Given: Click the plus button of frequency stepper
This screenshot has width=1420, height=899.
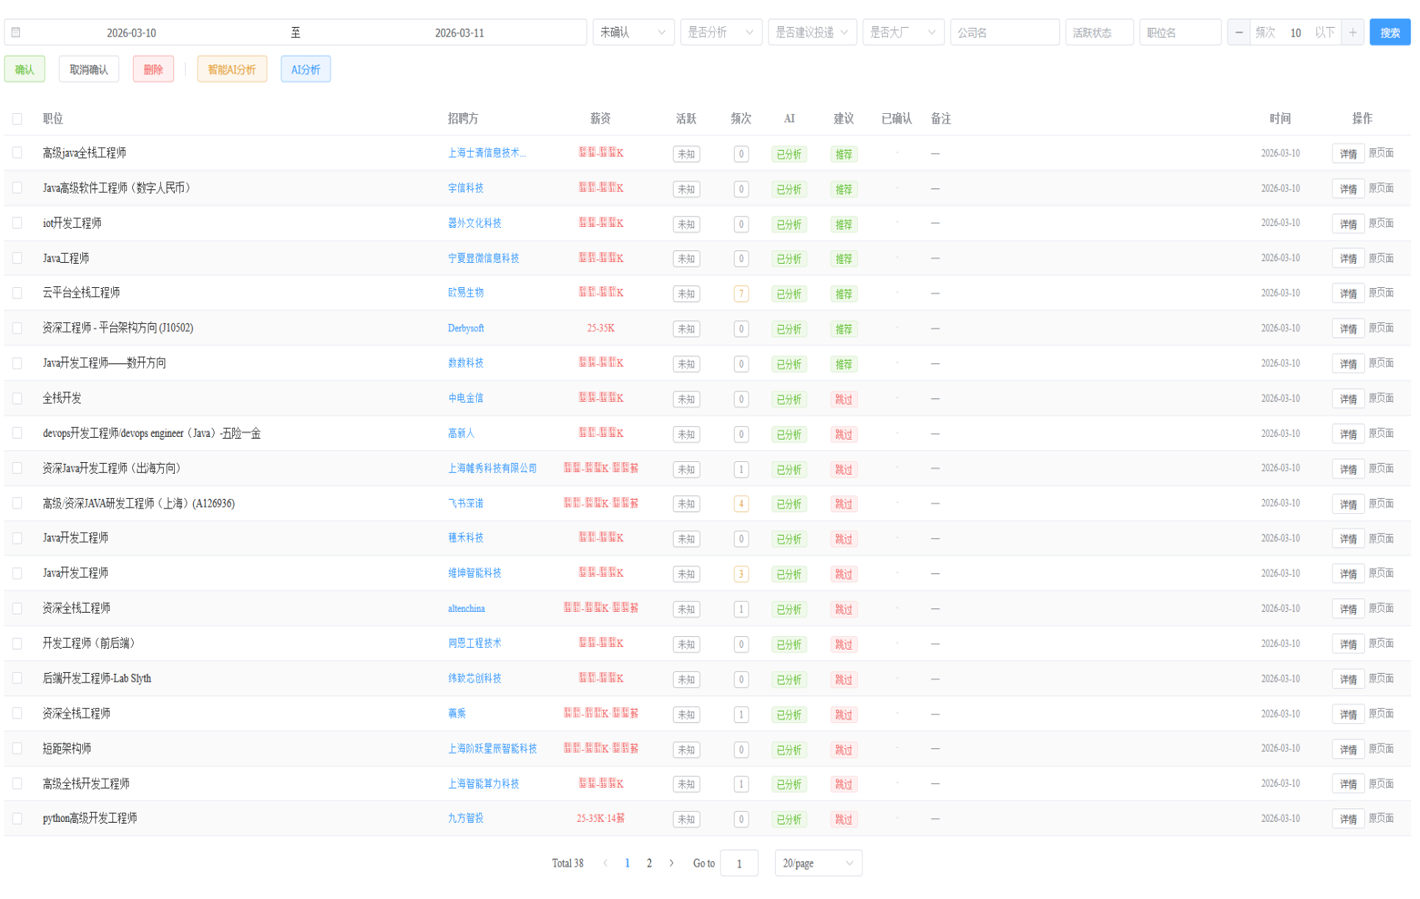Looking at the screenshot, I should 1352,33.
